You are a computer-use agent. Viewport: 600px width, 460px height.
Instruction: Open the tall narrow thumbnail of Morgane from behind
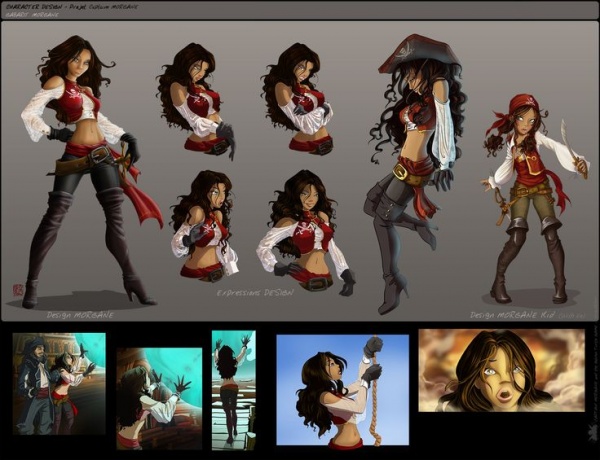(233, 389)
